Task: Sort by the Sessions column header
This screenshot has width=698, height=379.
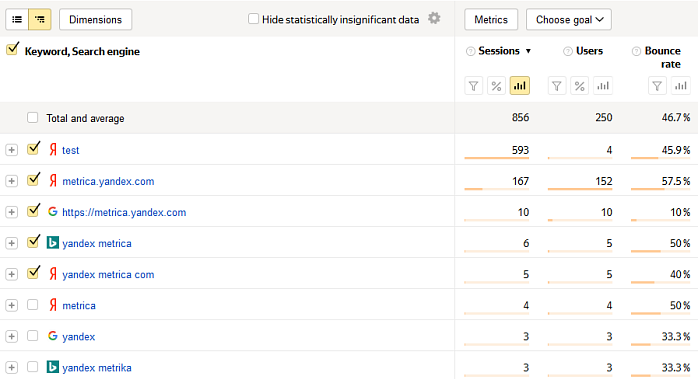Action: [x=499, y=51]
